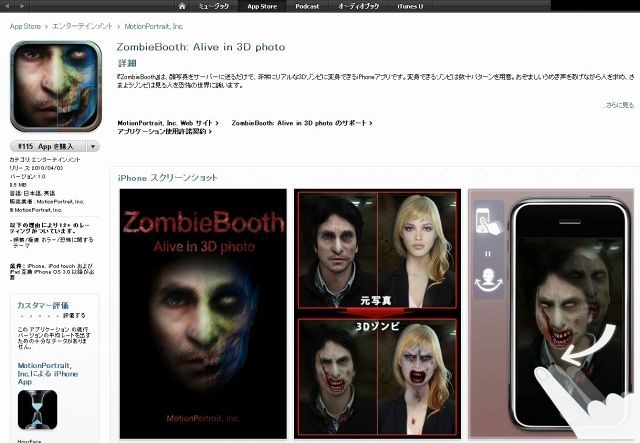This screenshot has width=640, height=443.
Task: Open the 元写真 / 3Dゾンビ comparison screenshot
Action: click(378, 314)
